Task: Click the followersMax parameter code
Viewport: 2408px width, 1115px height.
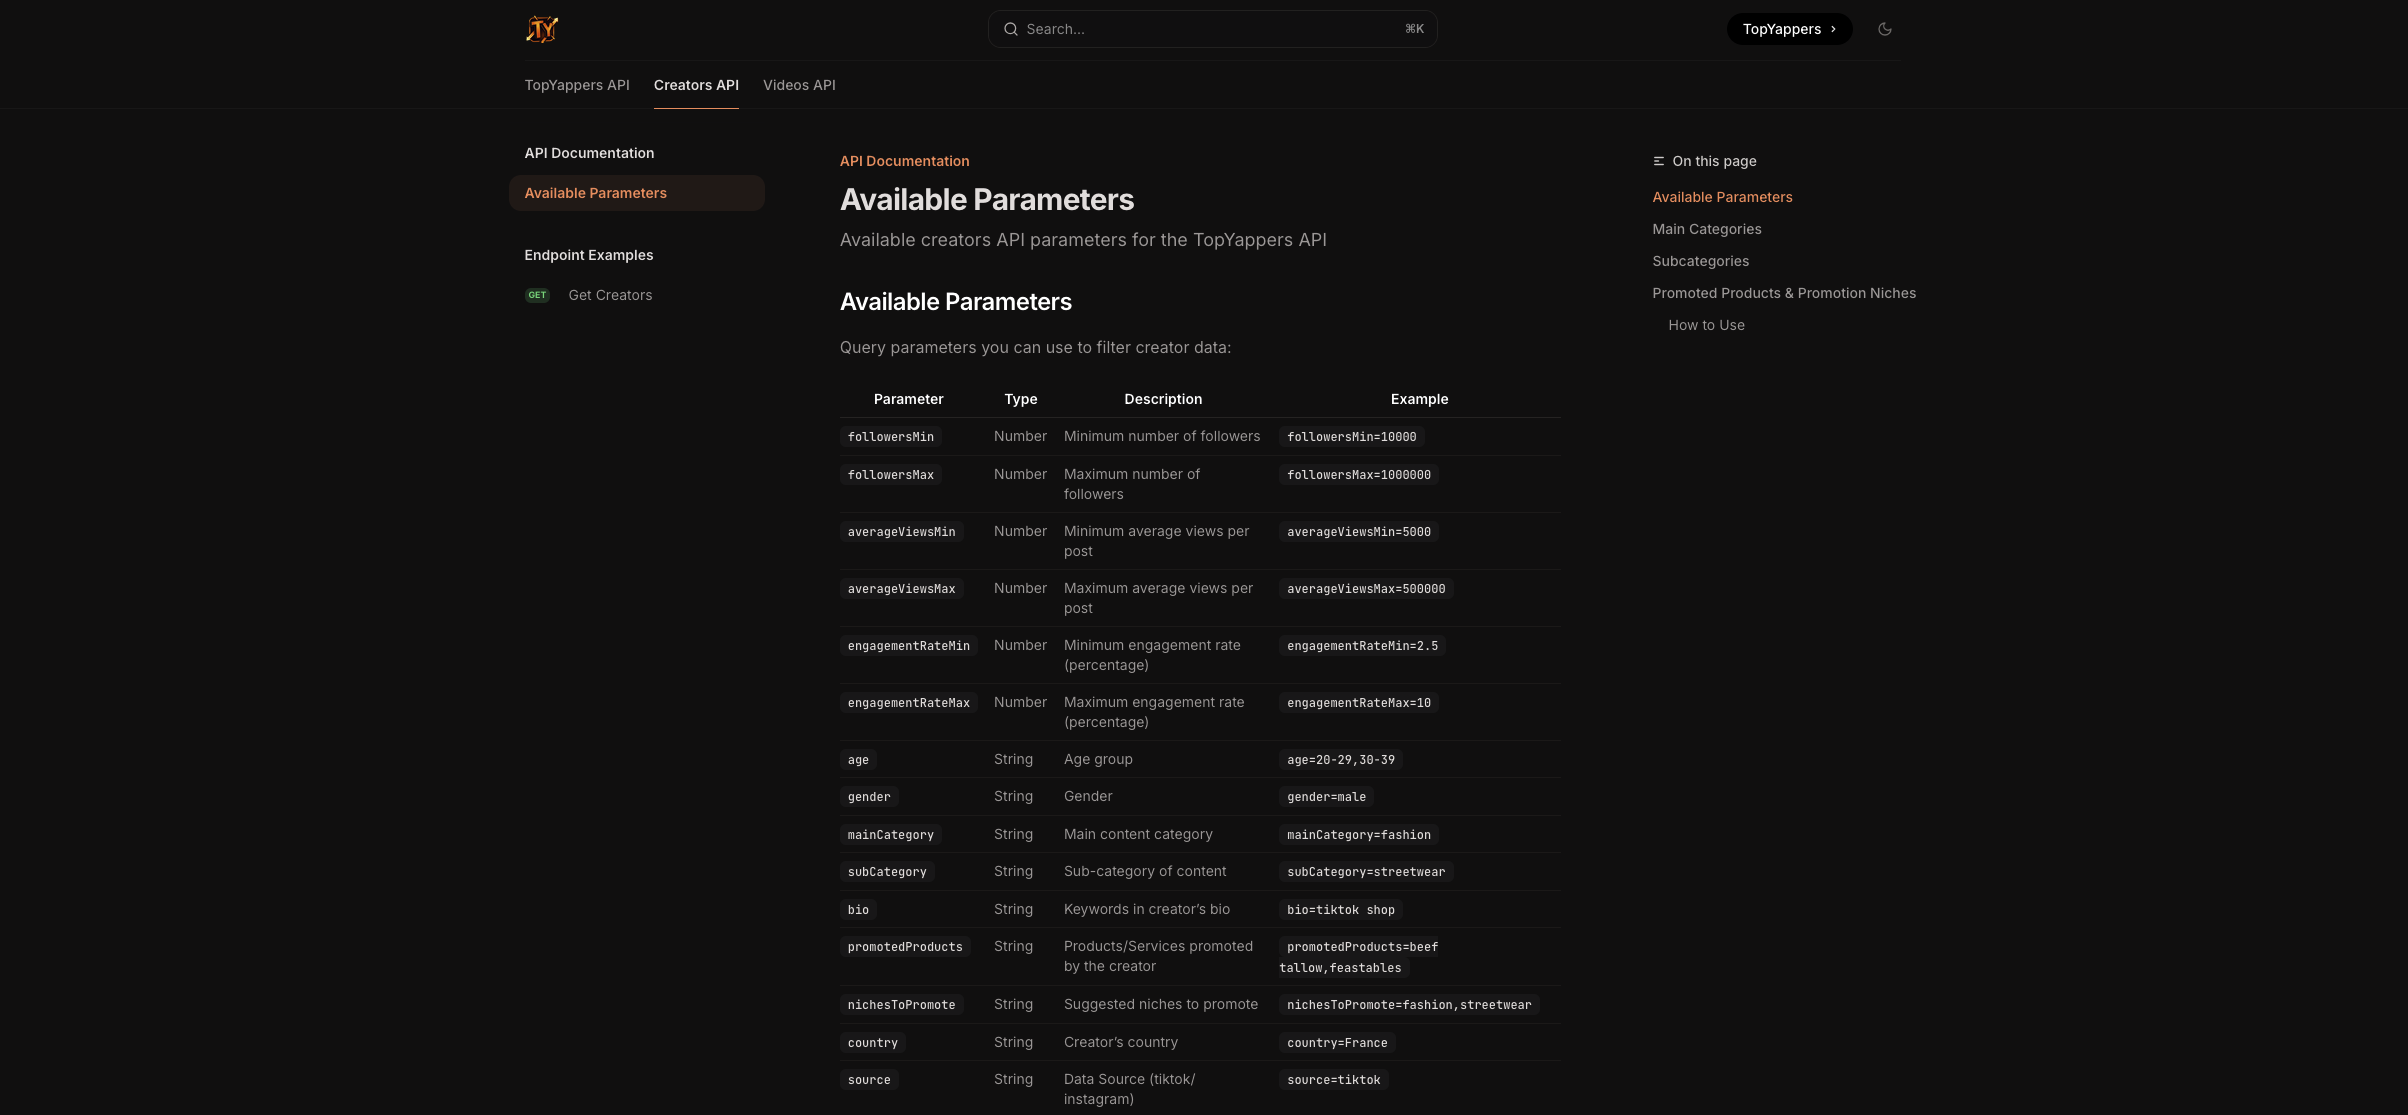Action: click(x=891, y=475)
